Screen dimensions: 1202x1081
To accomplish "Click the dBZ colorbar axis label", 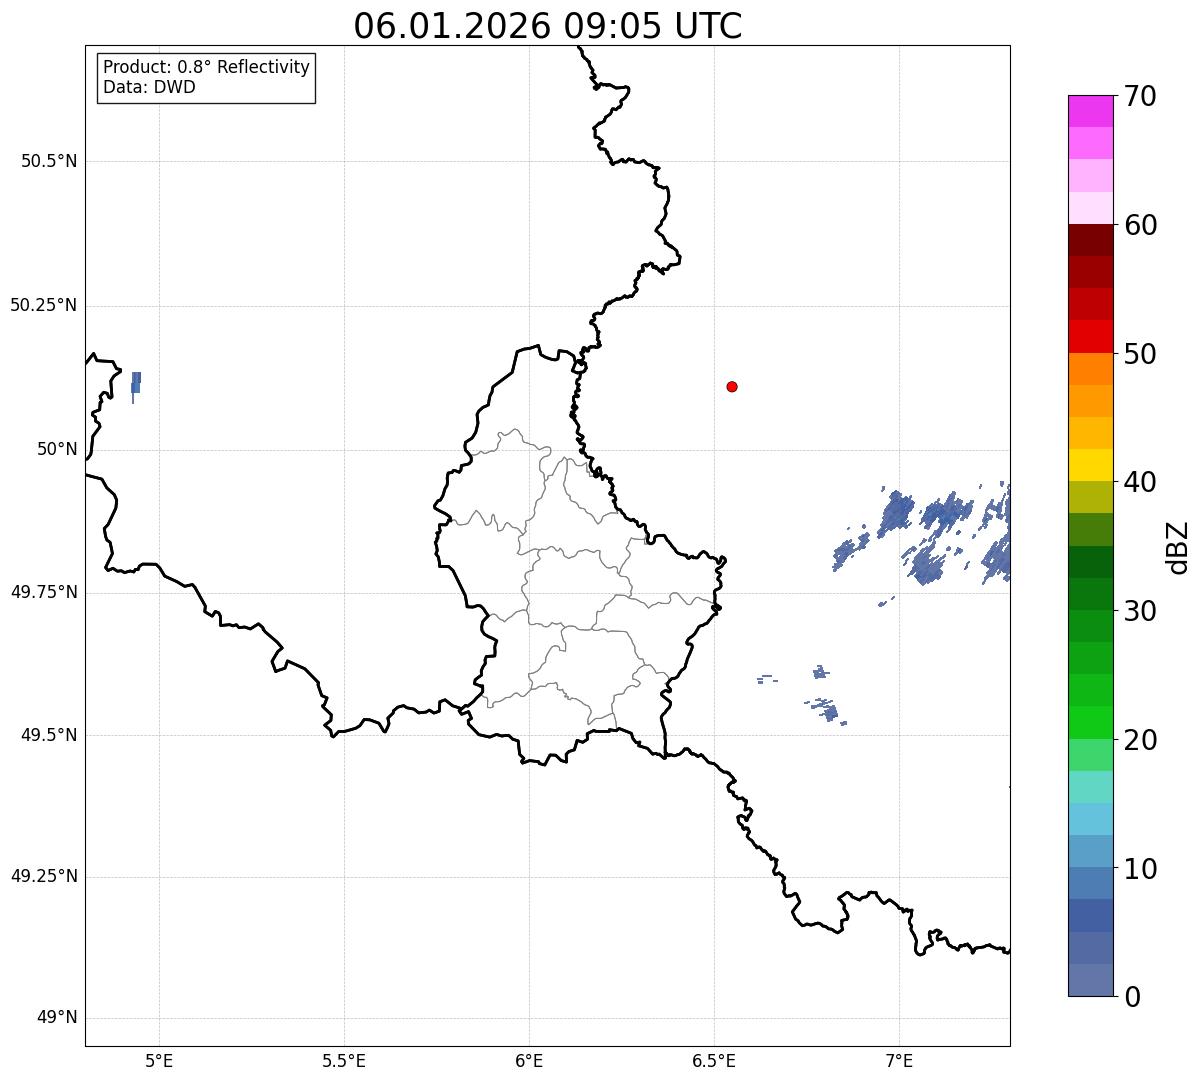I will (x=1178, y=546).
